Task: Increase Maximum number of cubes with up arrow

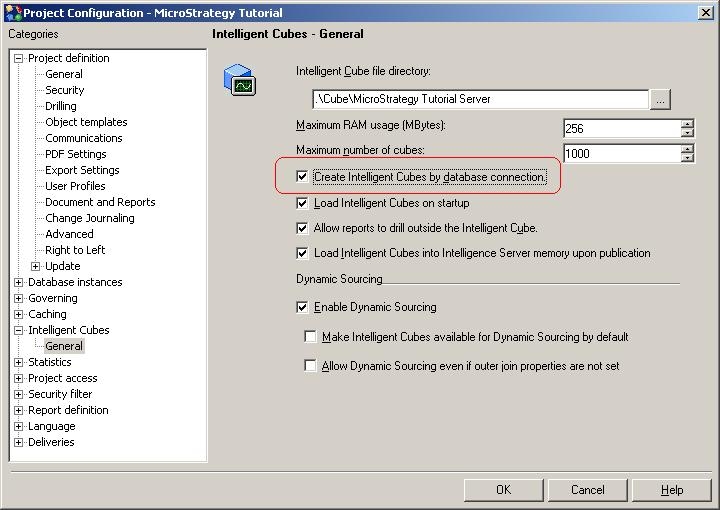Action: coord(687,149)
